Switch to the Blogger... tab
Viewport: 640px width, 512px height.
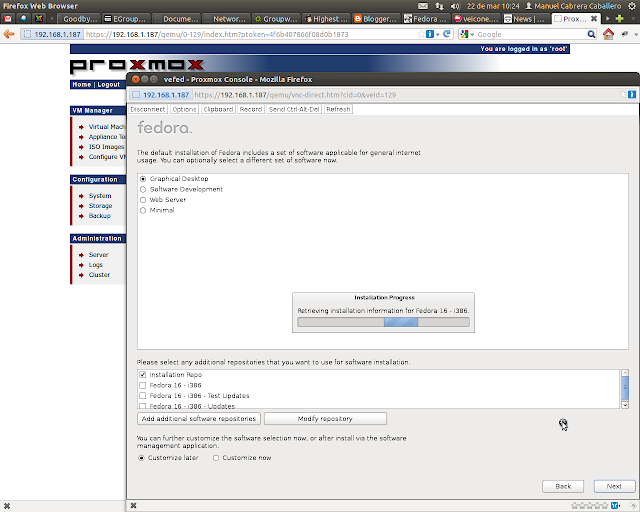(x=377, y=19)
